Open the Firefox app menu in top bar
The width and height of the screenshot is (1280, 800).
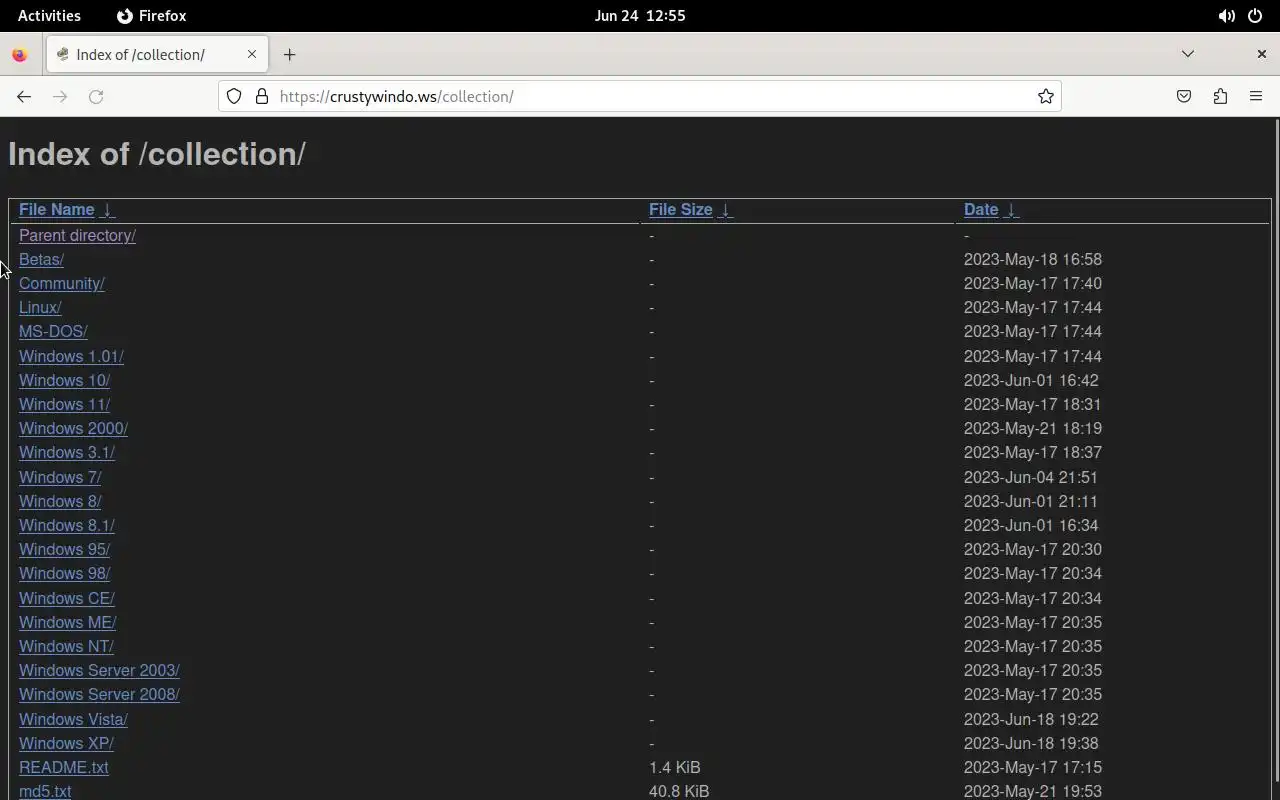[x=152, y=16]
